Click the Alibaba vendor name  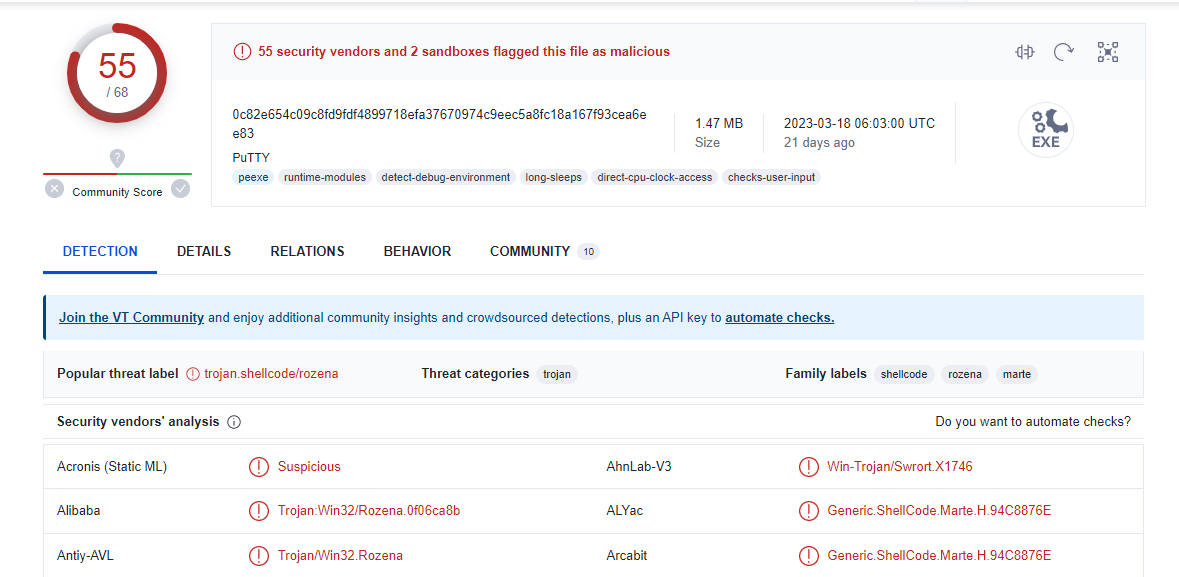(x=79, y=511)
